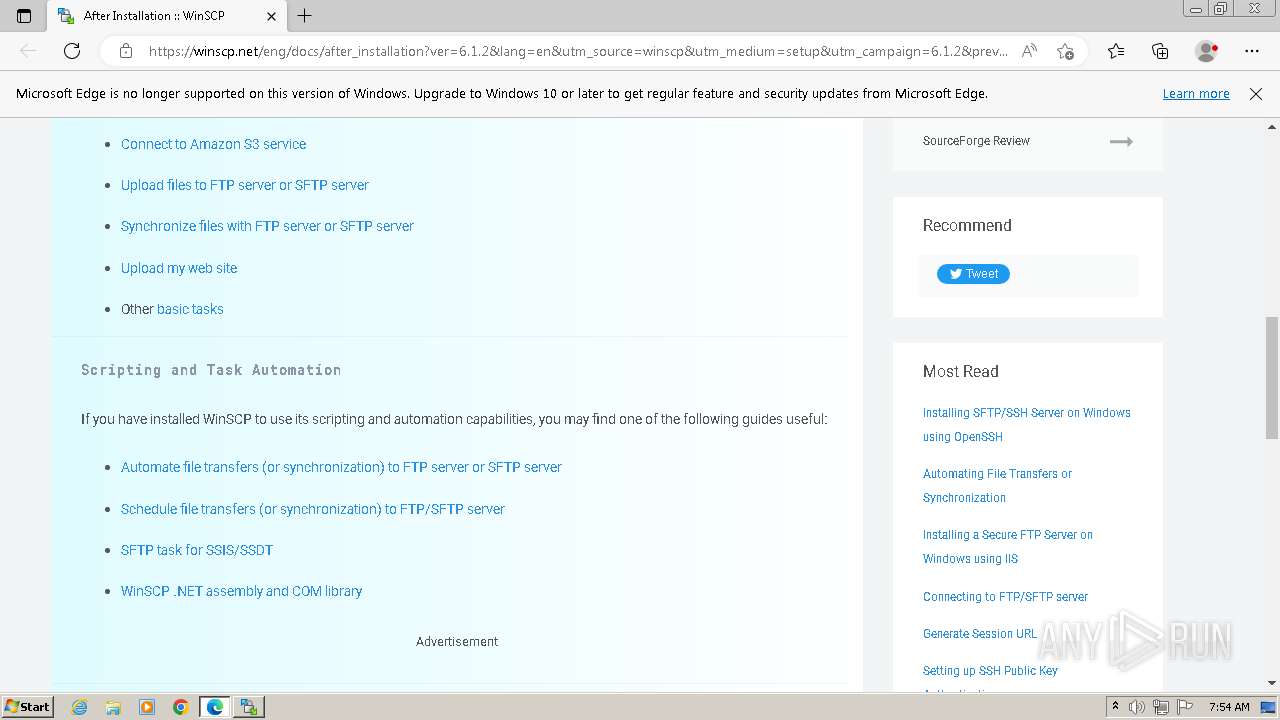Select the WinSCP installer taskbar button
Viewport: 1280px width, 720px height.
249,707
